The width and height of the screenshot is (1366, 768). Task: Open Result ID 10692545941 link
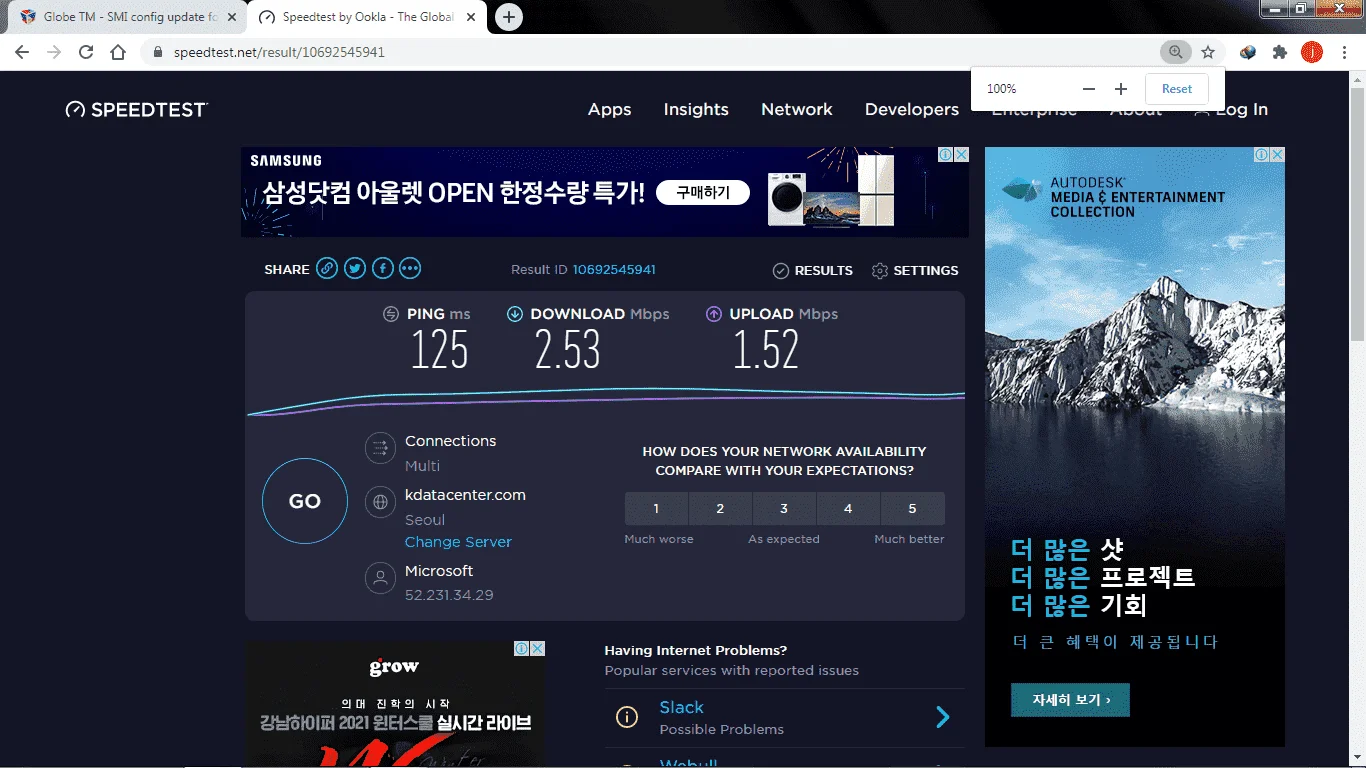(614, 270)
